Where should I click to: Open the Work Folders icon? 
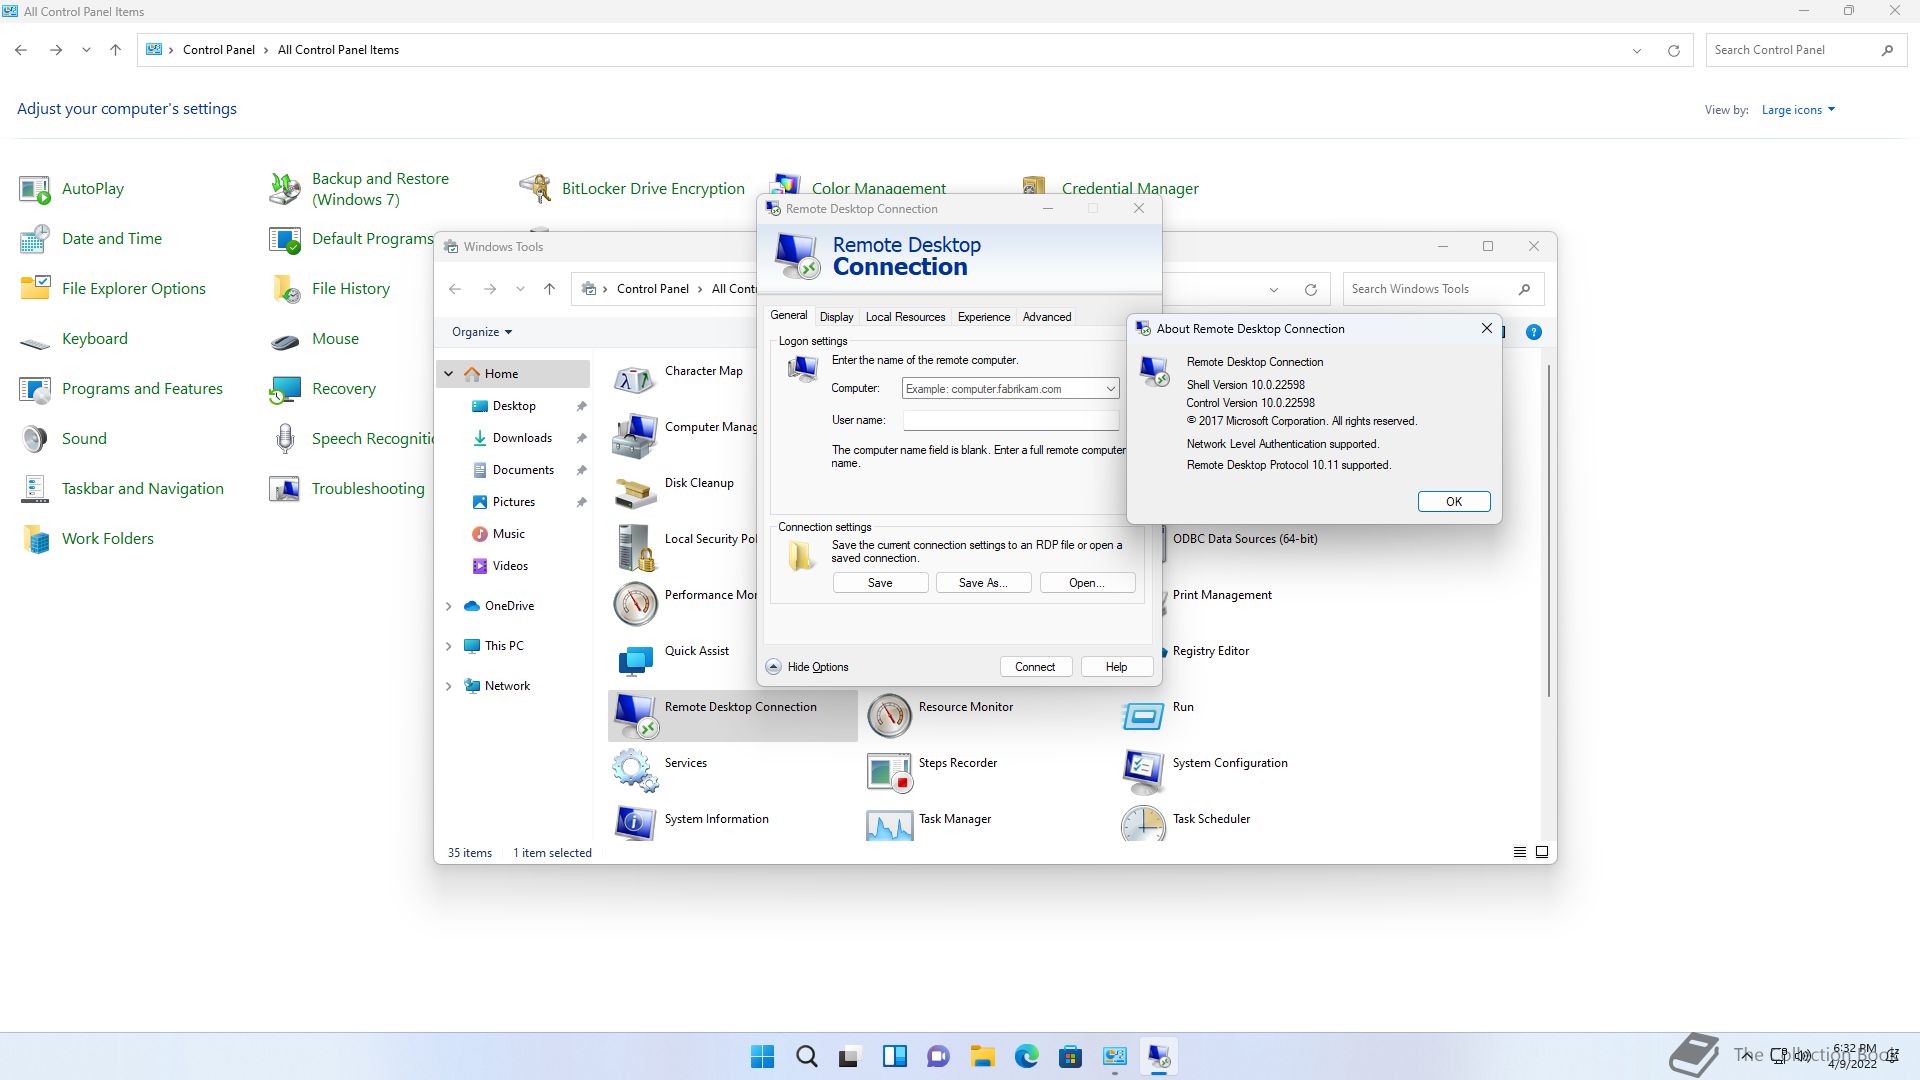pos(35,539)
